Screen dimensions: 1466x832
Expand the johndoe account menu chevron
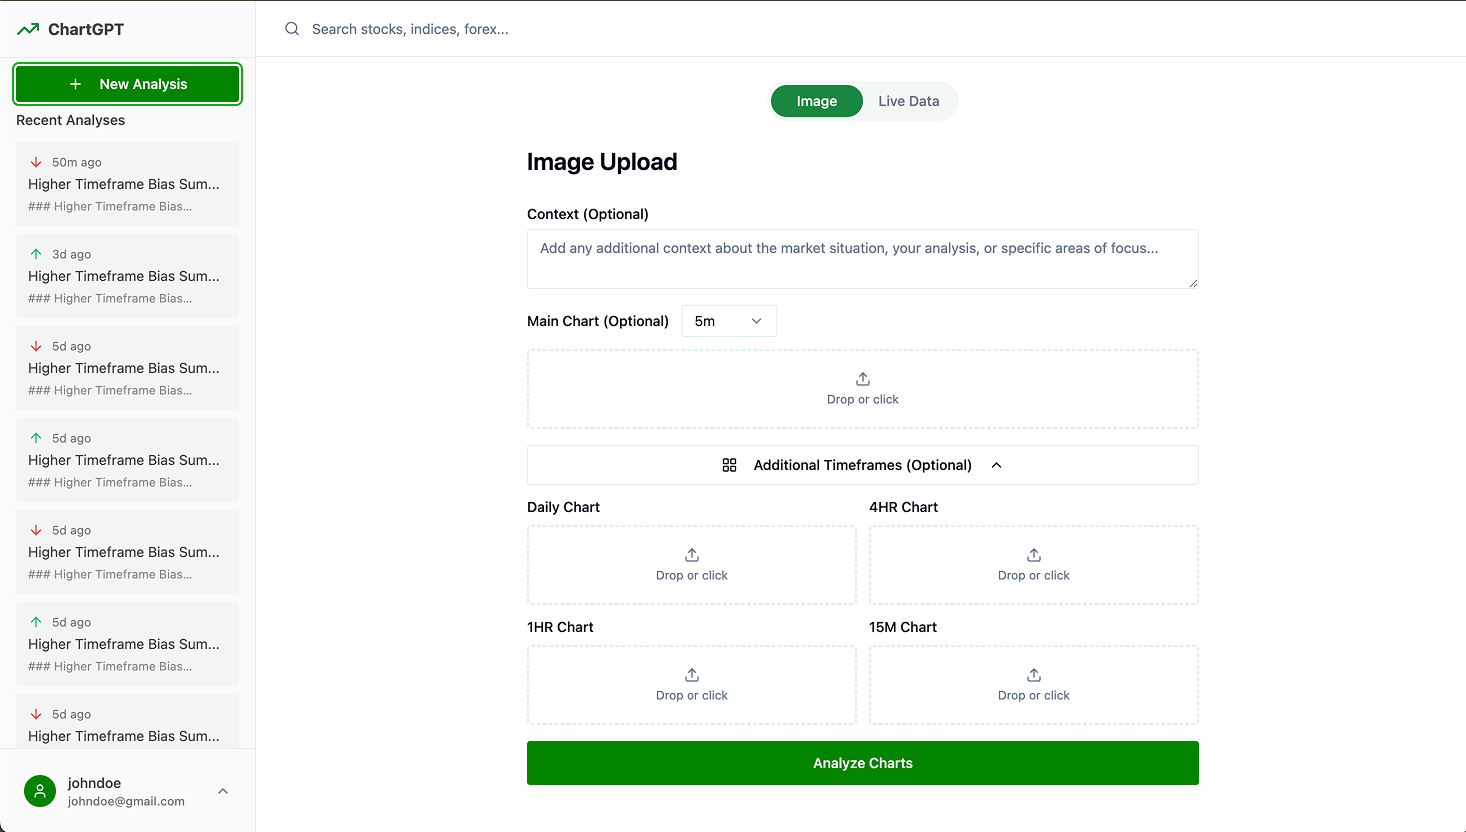point(223,791)
